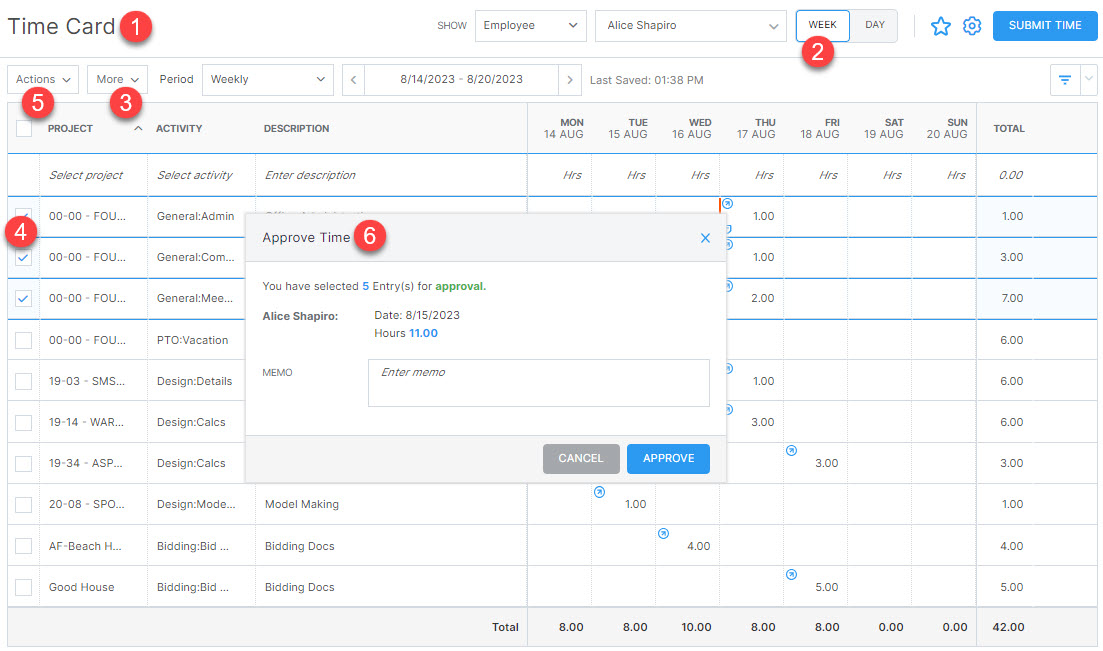Viewport: 1103px width, 651px height.
Task: Click the blue submitted-time icon next to 3.00 Friday
Action: point(792,451)
